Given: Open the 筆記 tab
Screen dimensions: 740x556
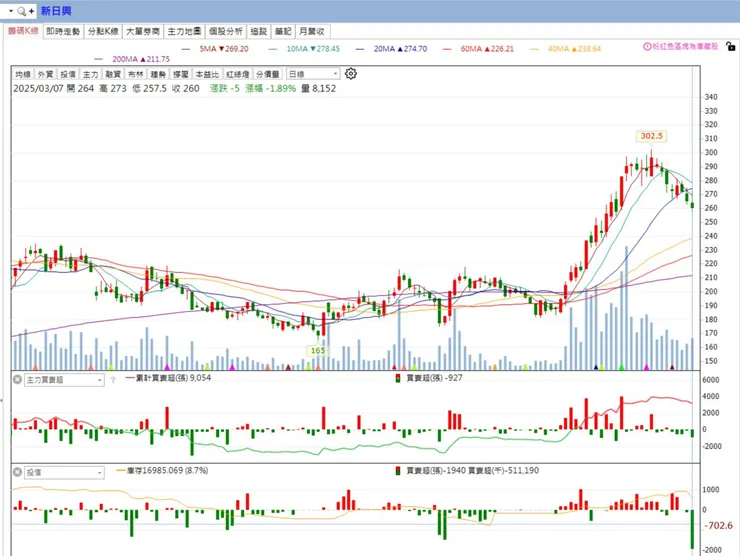Looking at the screenshot, I should [x=283, y=32].
